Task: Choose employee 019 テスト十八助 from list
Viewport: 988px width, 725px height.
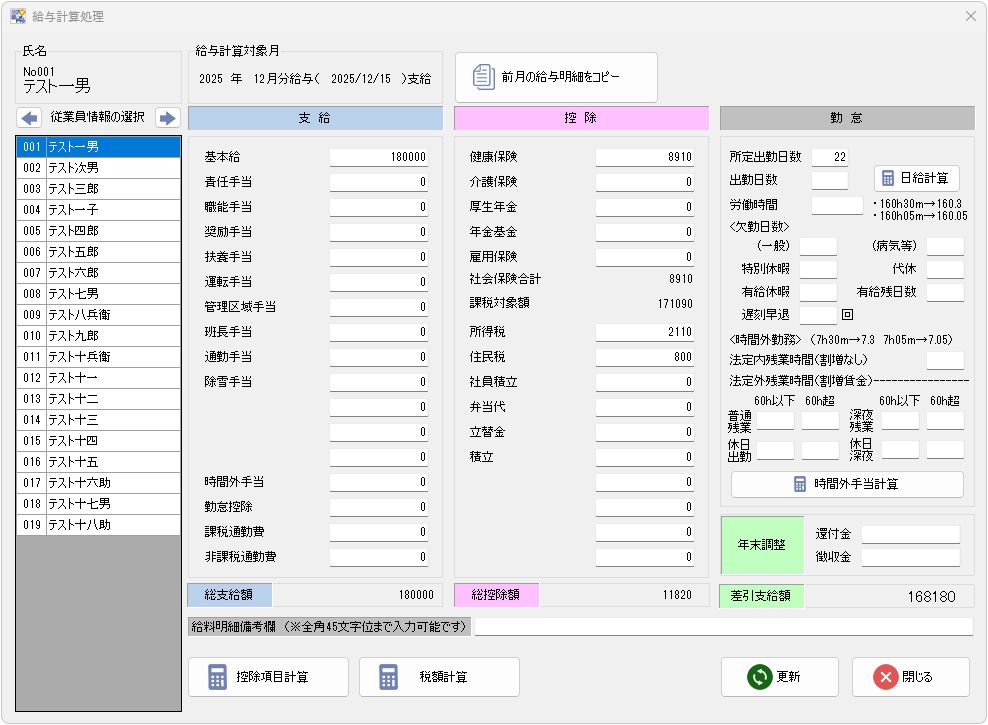Action: [x=98, y=525]
